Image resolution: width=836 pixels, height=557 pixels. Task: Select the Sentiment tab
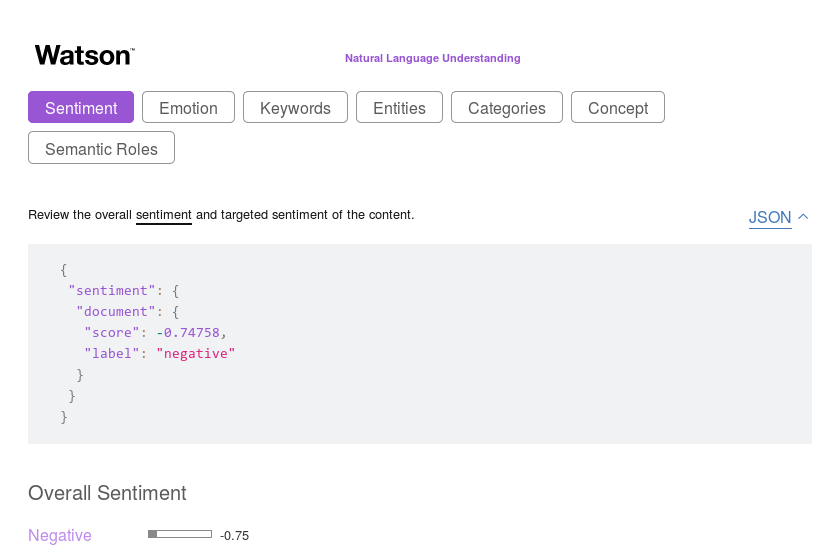pyautogui.click(x=81, y=107)
